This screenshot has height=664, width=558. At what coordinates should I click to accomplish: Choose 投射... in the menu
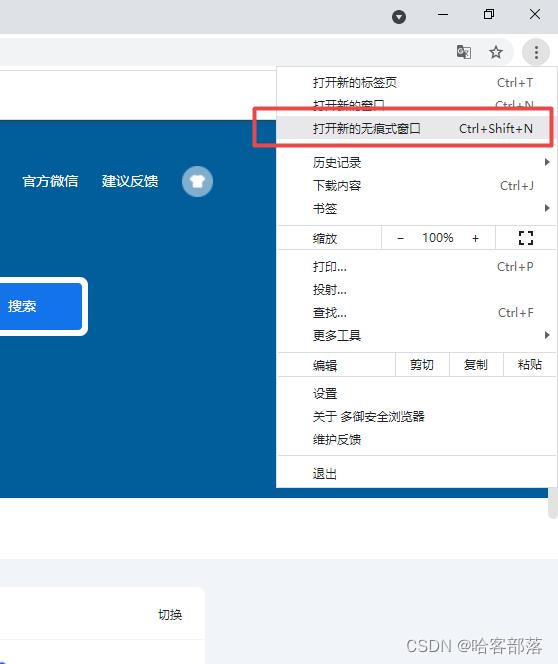(417, 290)
